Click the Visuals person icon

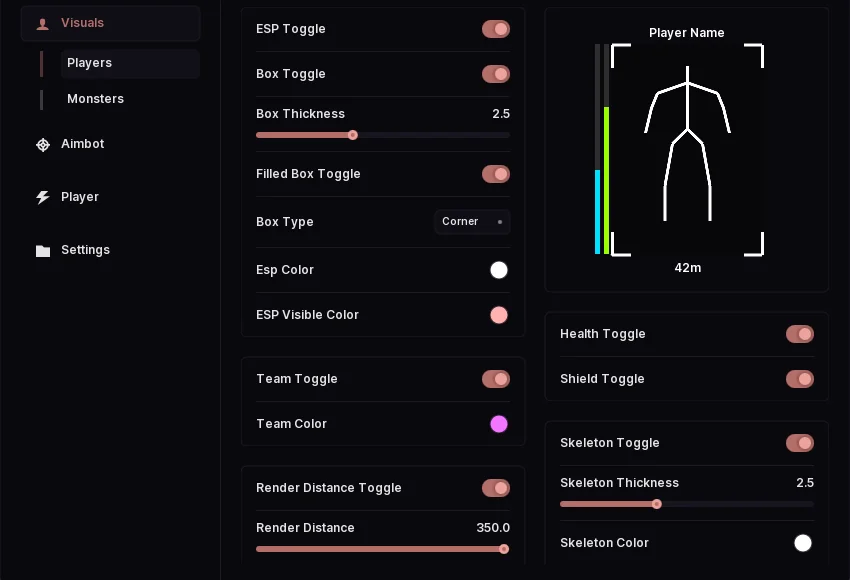pyautogui.click(x=42, y=23)
